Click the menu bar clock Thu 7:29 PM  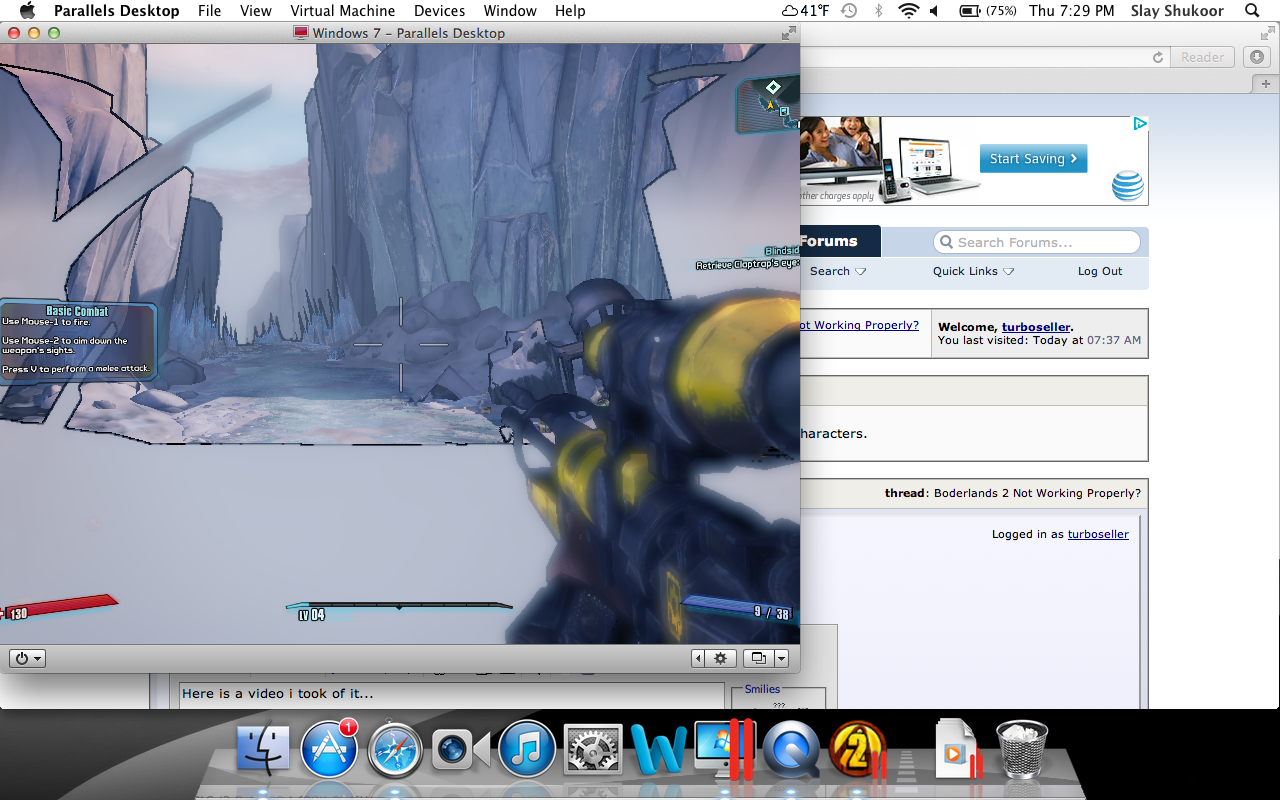[x=1071, y=11]
